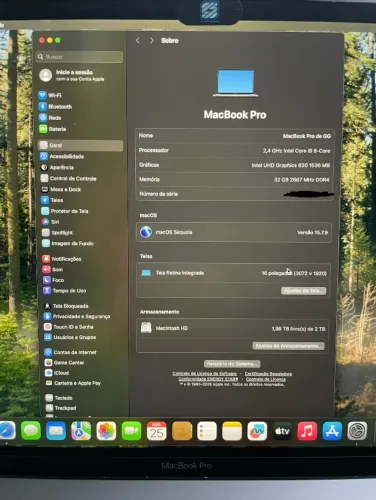Click the macOS Sequoia row
The image size is (376, 500).
tap(234, 232)
